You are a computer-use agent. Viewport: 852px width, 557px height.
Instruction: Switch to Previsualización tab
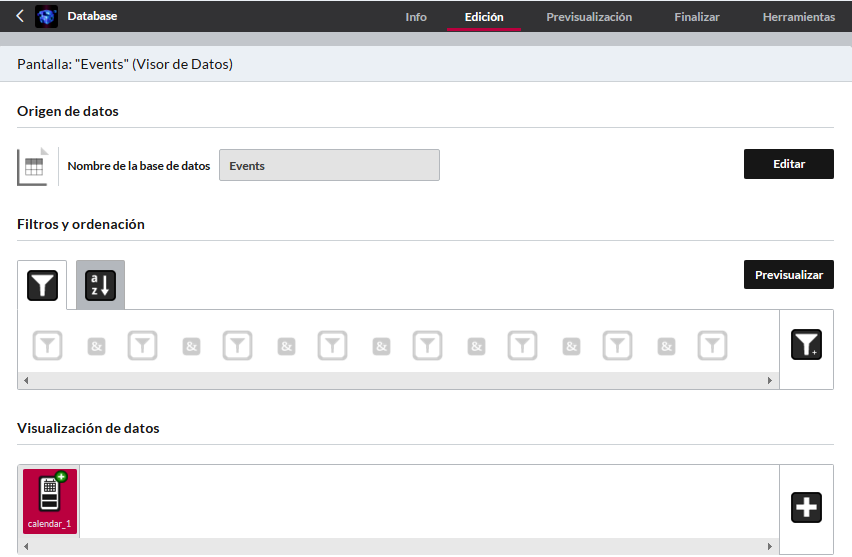pyautogui.click(x=589, y=17)
